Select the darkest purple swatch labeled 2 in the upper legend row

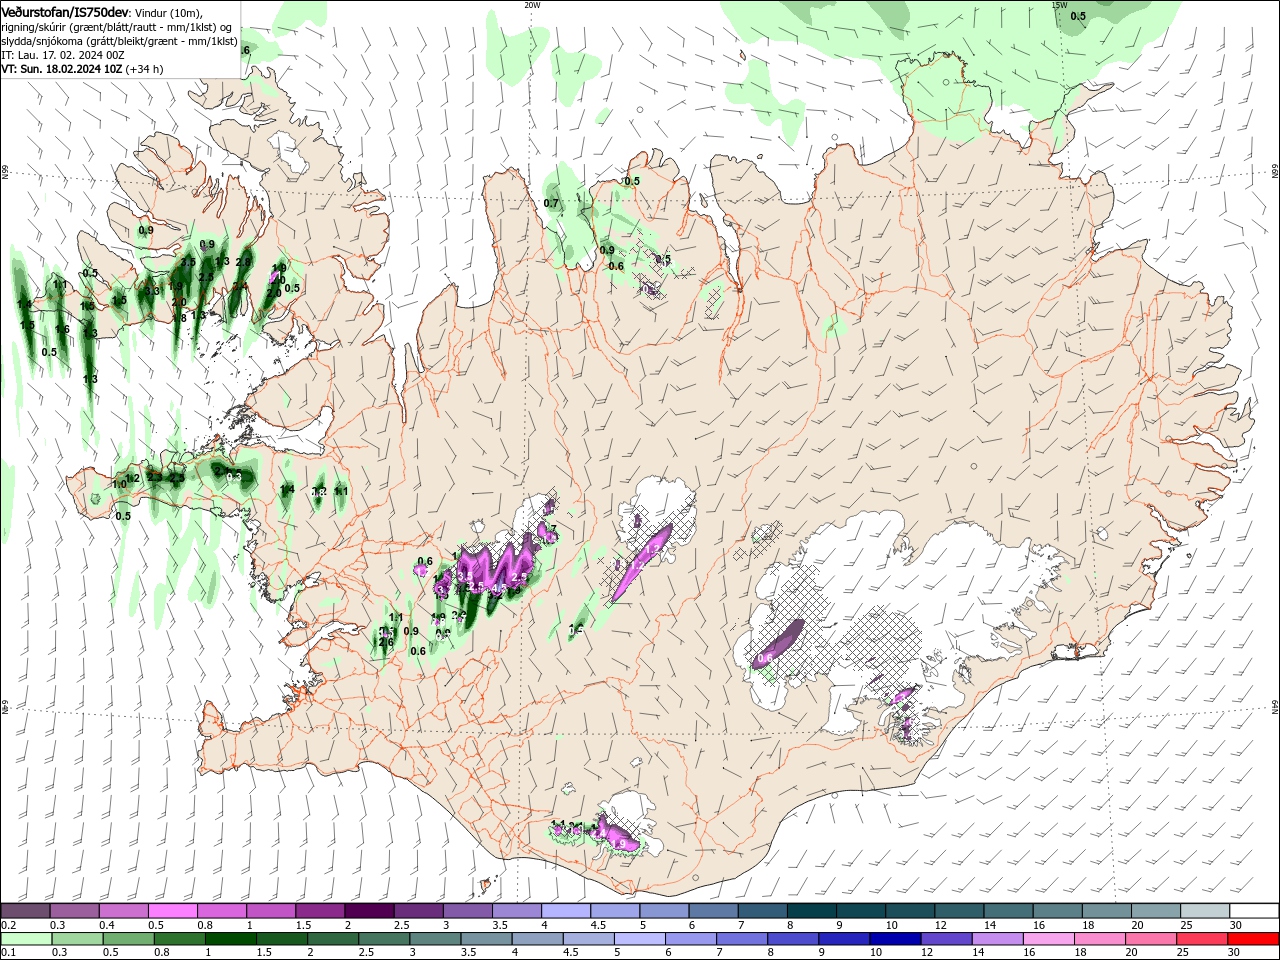pos(368,911)
